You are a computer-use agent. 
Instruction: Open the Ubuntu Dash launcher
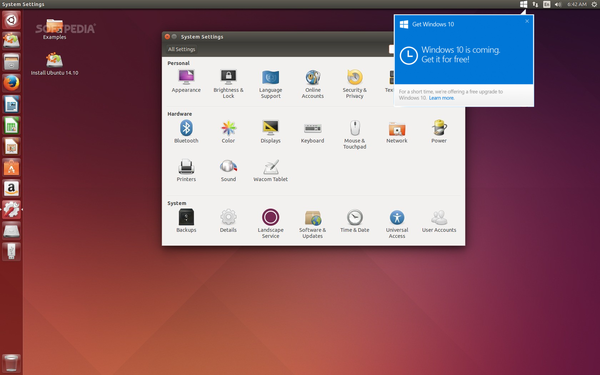pos(11,20)
